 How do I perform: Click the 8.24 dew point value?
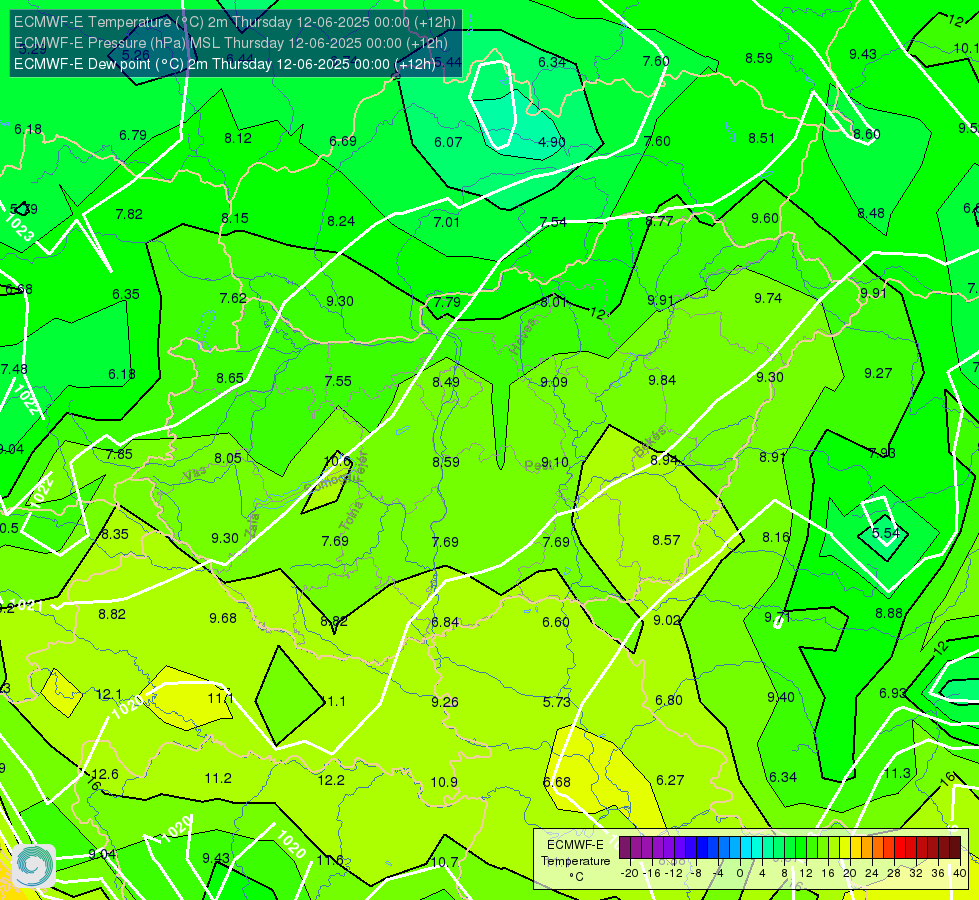pyautogui.click(x=341, y=221)
